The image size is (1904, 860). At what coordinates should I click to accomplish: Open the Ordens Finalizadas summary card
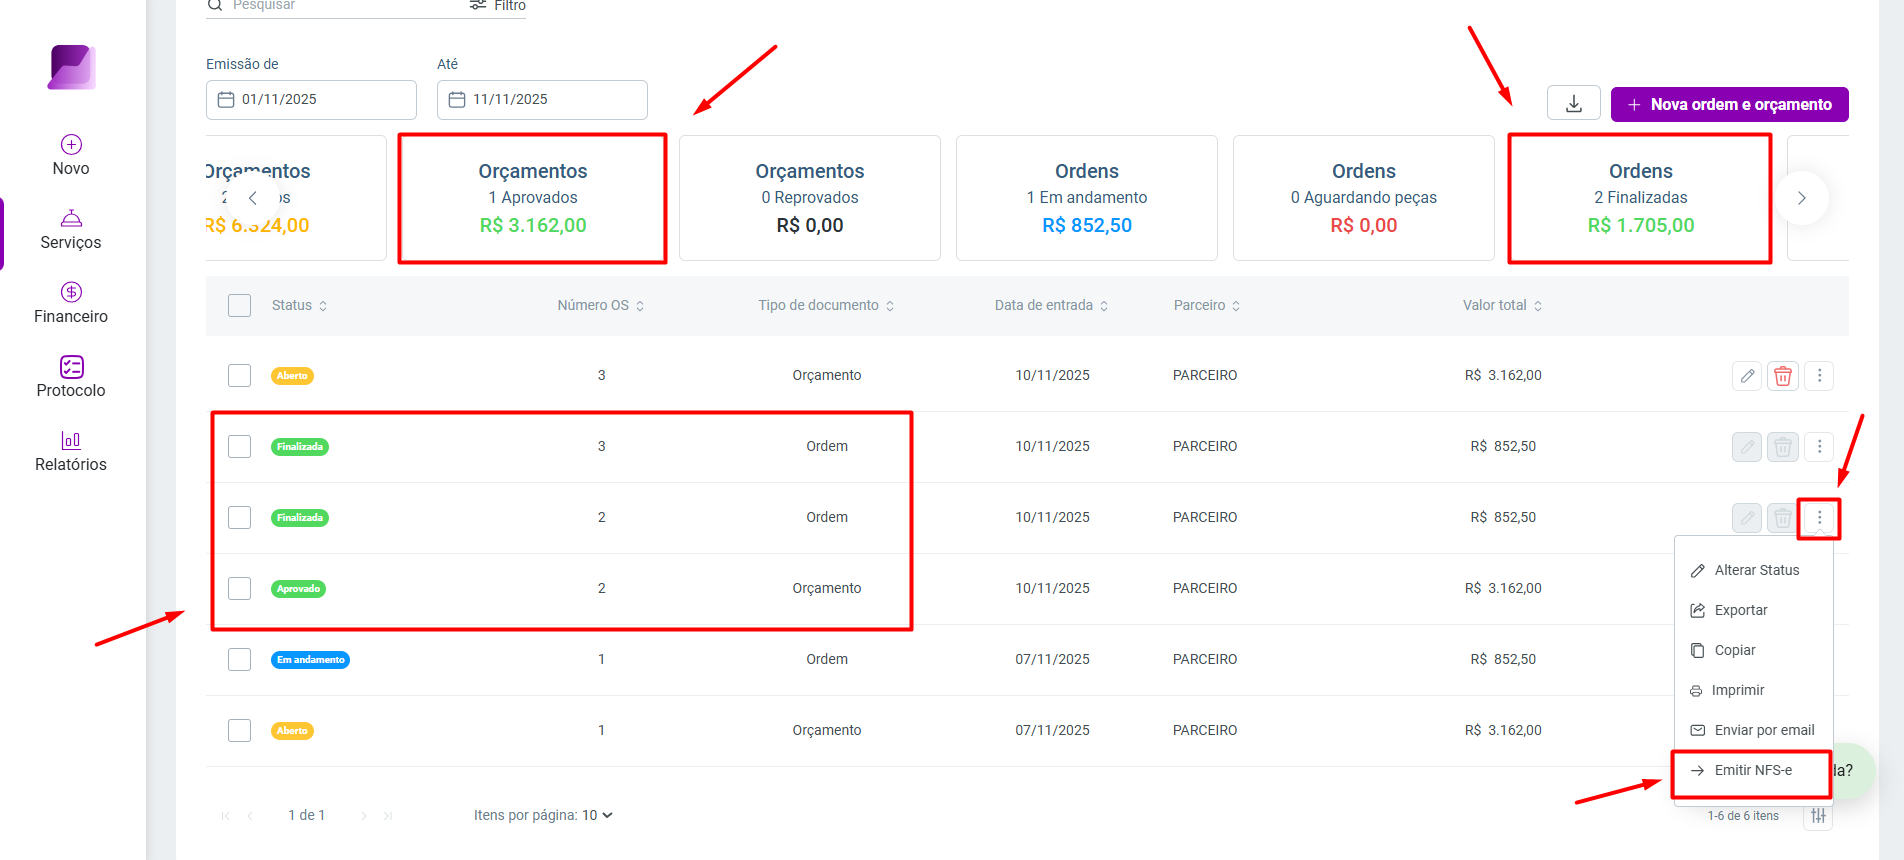[x=1640, y=198]
